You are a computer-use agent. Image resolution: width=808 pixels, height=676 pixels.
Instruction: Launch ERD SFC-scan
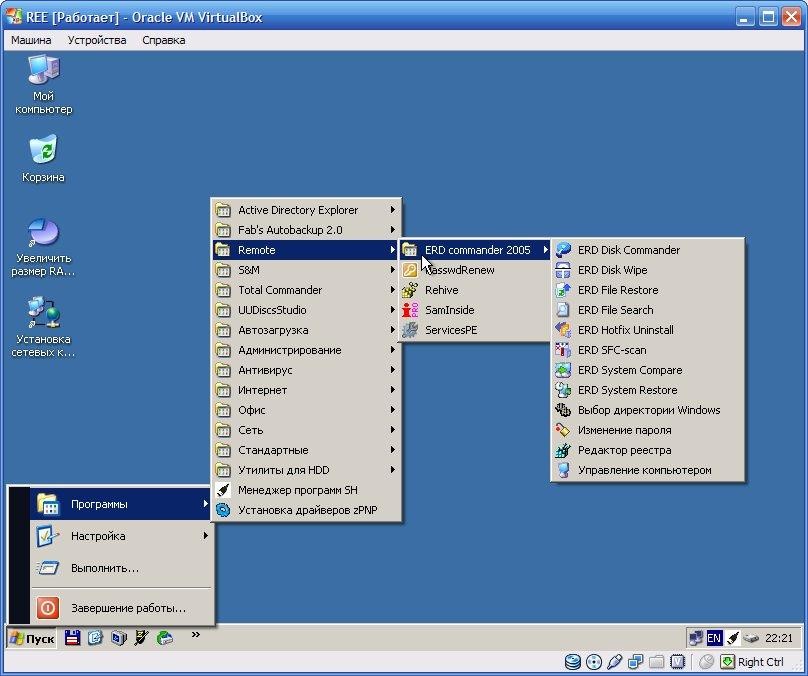click(647, 350)
